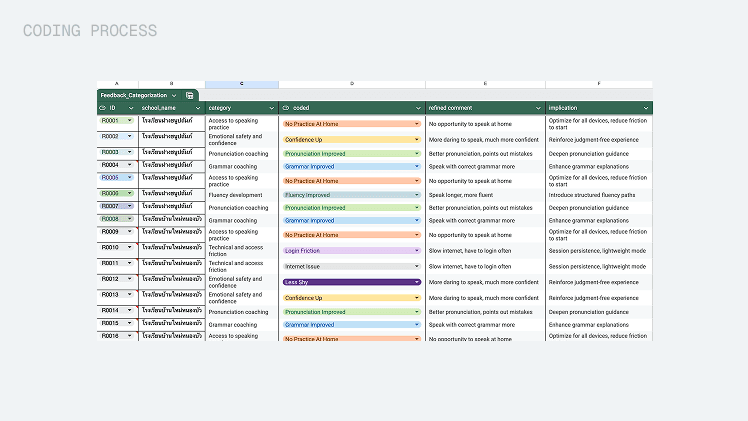Click the No Practice At Home chip in row R0001
Screen dimensions: 748x421
point(352,124)
